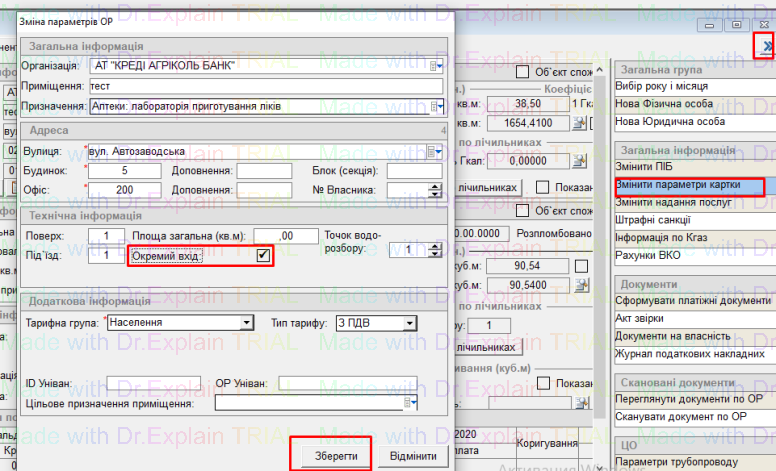This screenshot has width=776, height=471.
Task: Click the double-arrow collapse panel icon
Action: pos(766,46)
